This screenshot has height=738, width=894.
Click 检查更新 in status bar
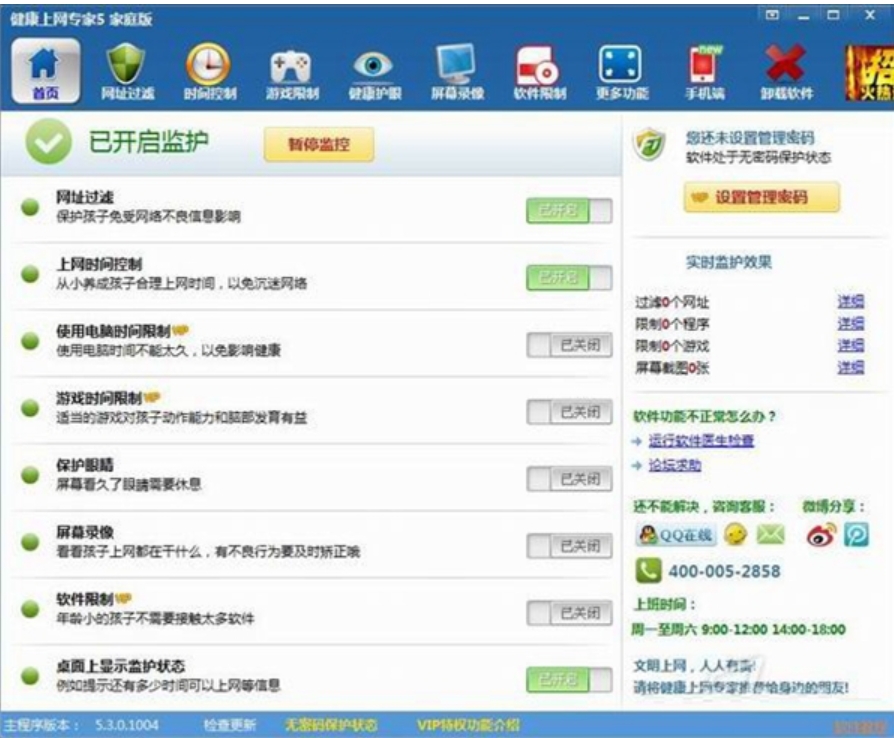coord(230,725)
